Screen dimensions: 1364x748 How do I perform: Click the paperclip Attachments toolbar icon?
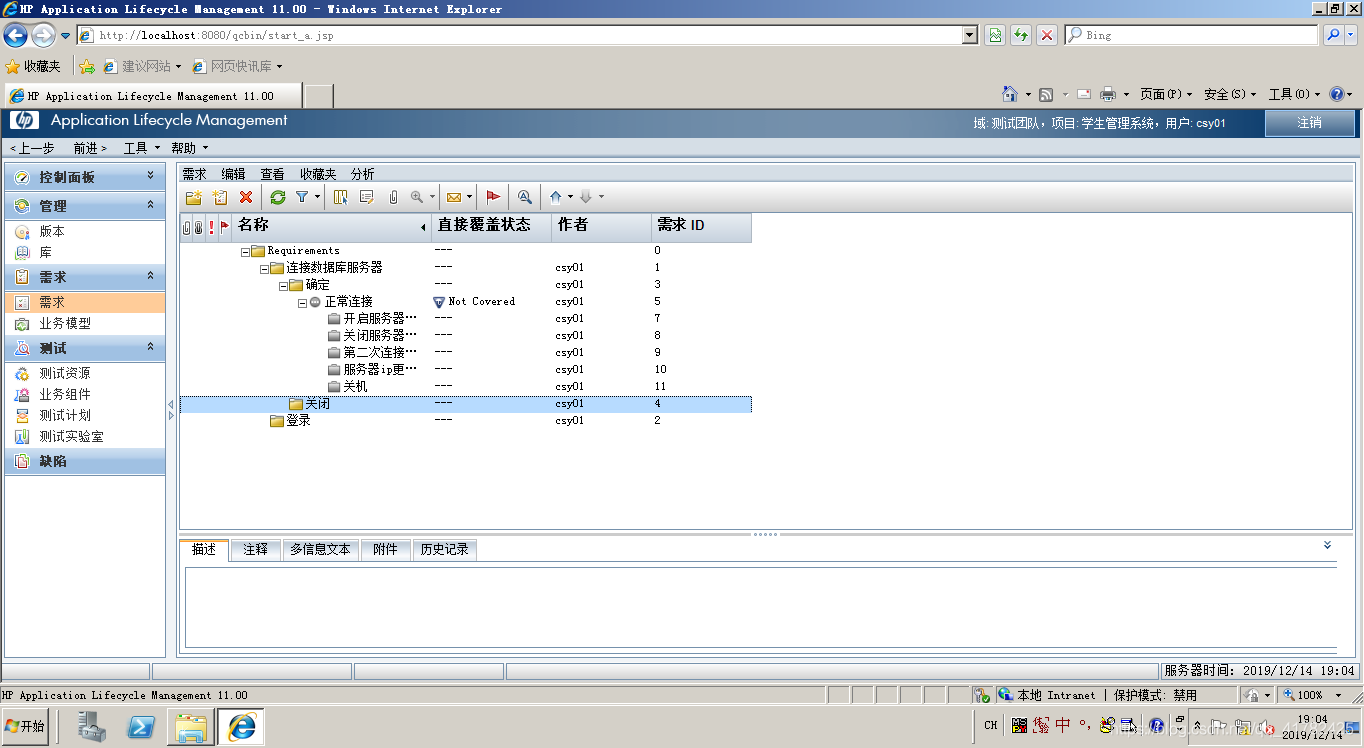pyautogui.click(x=393, y=197)
